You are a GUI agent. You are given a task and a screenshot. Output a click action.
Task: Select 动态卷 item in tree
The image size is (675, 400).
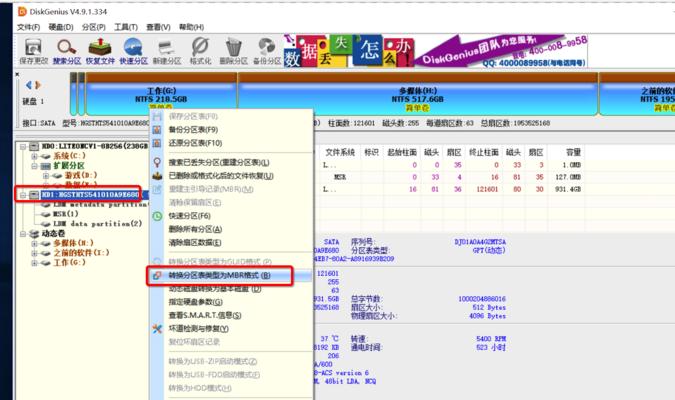(x=53, y=234)
